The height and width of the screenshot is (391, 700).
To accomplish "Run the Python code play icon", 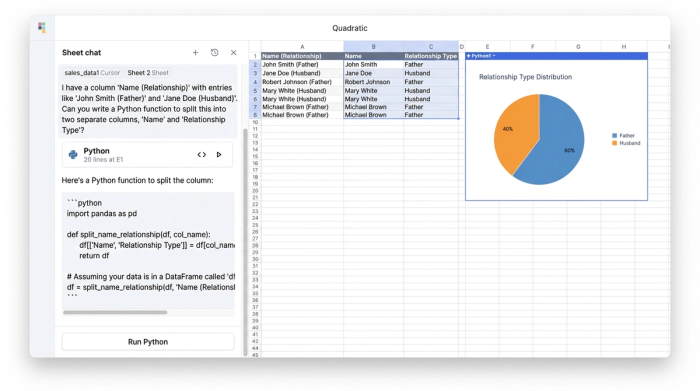I will [219, 154].
